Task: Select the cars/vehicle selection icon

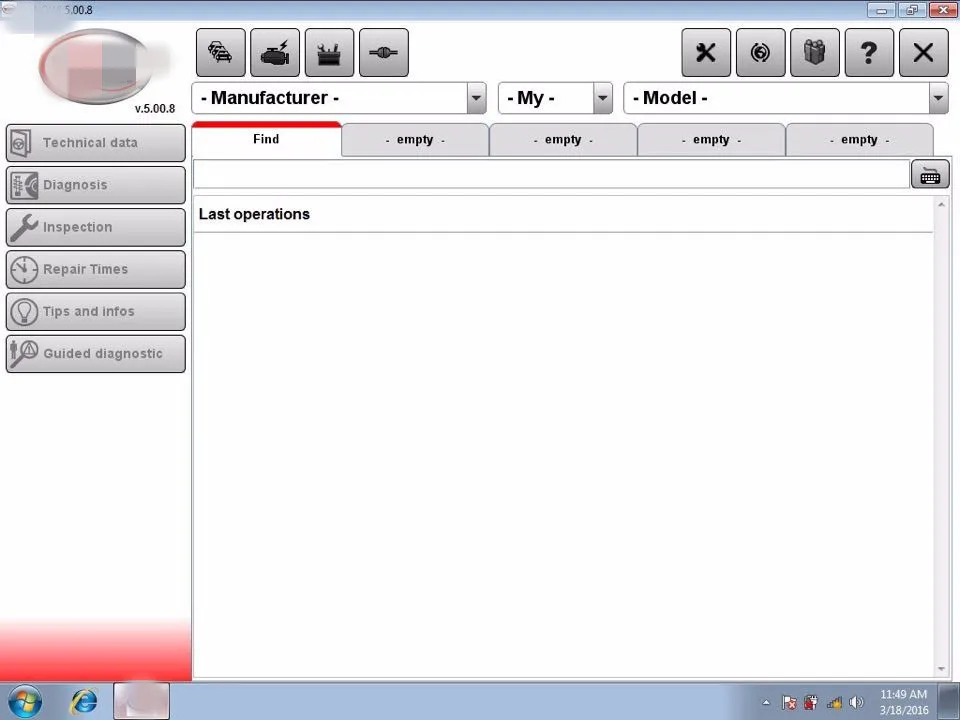Action: pyautogui.click(x=220, y=52)
